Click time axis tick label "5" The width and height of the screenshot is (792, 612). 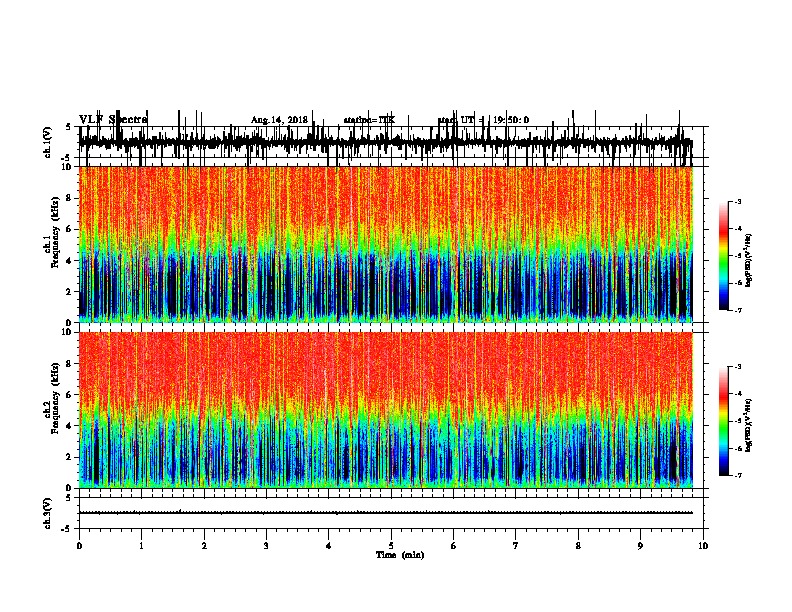(x=391, y=546)
